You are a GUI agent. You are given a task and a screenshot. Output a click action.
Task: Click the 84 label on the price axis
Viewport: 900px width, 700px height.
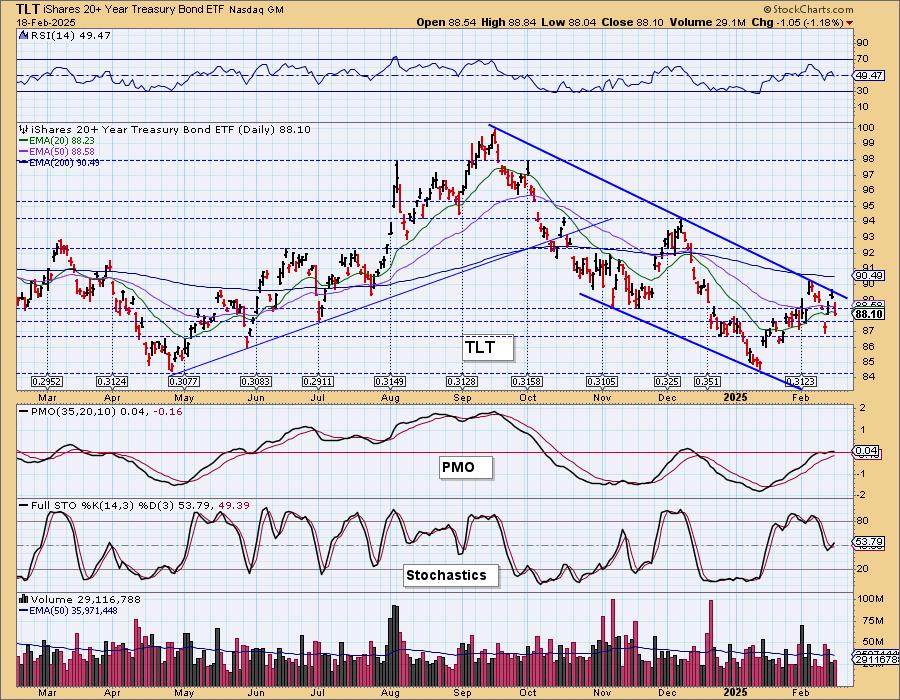[868, 377]
